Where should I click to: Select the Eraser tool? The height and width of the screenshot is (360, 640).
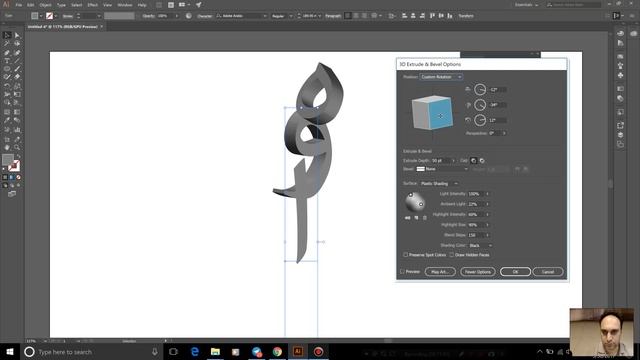17,77
